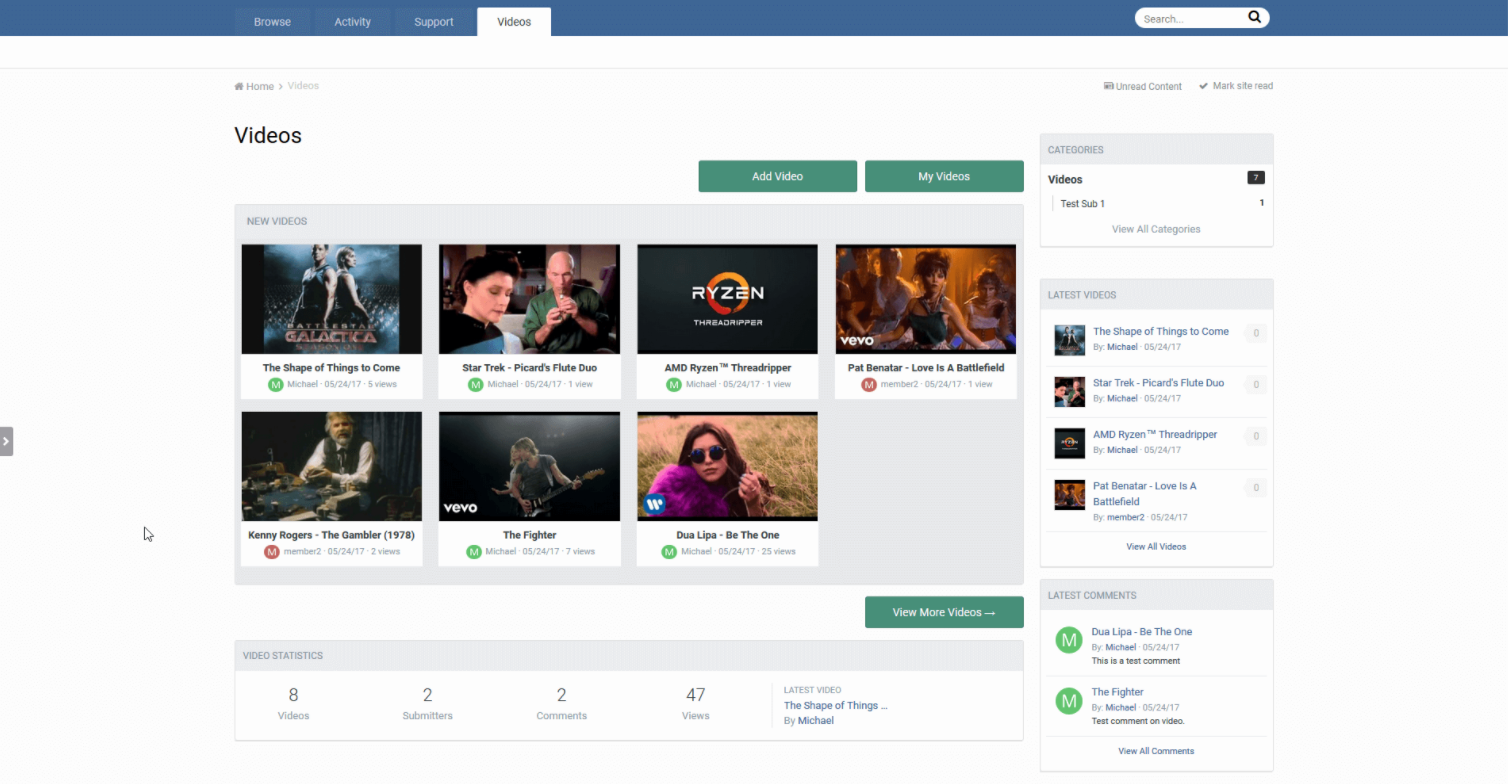Select the Test Sub 1 category
The height and width of the screenshot is (784, 1508).
pos(1082,204)
